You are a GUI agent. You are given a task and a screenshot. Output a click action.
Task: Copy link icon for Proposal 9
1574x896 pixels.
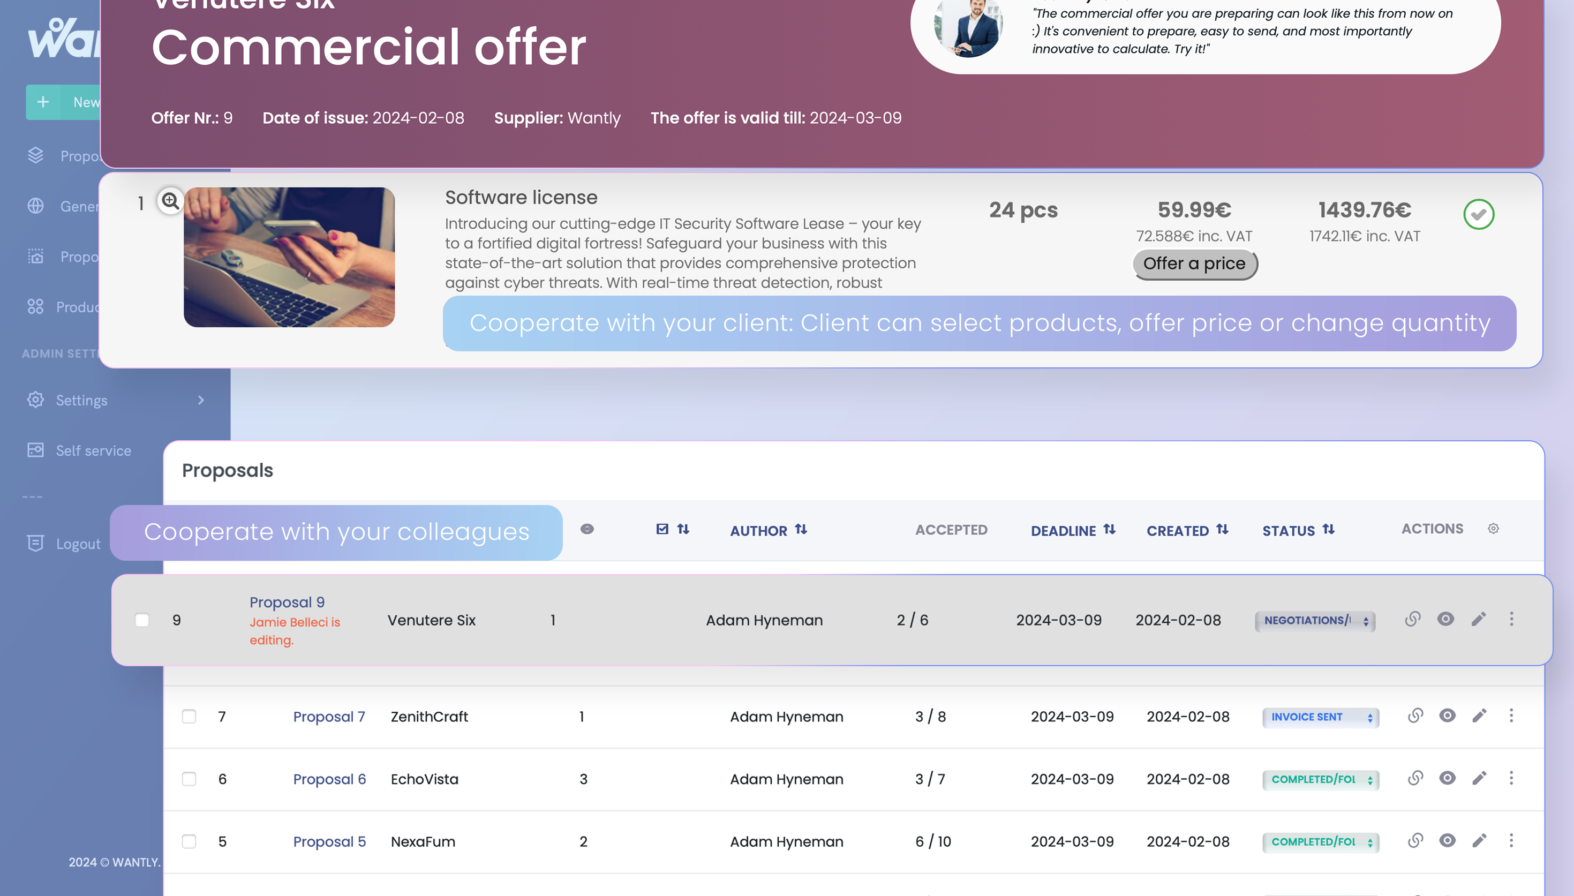1412,619
